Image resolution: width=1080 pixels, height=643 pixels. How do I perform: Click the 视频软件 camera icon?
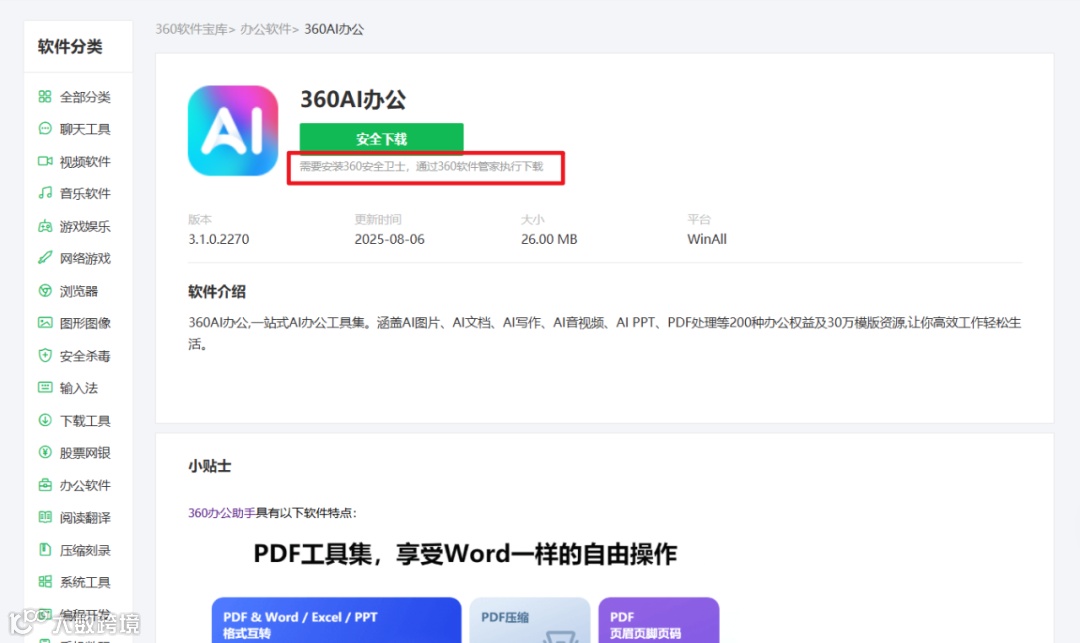pos(45,161)
